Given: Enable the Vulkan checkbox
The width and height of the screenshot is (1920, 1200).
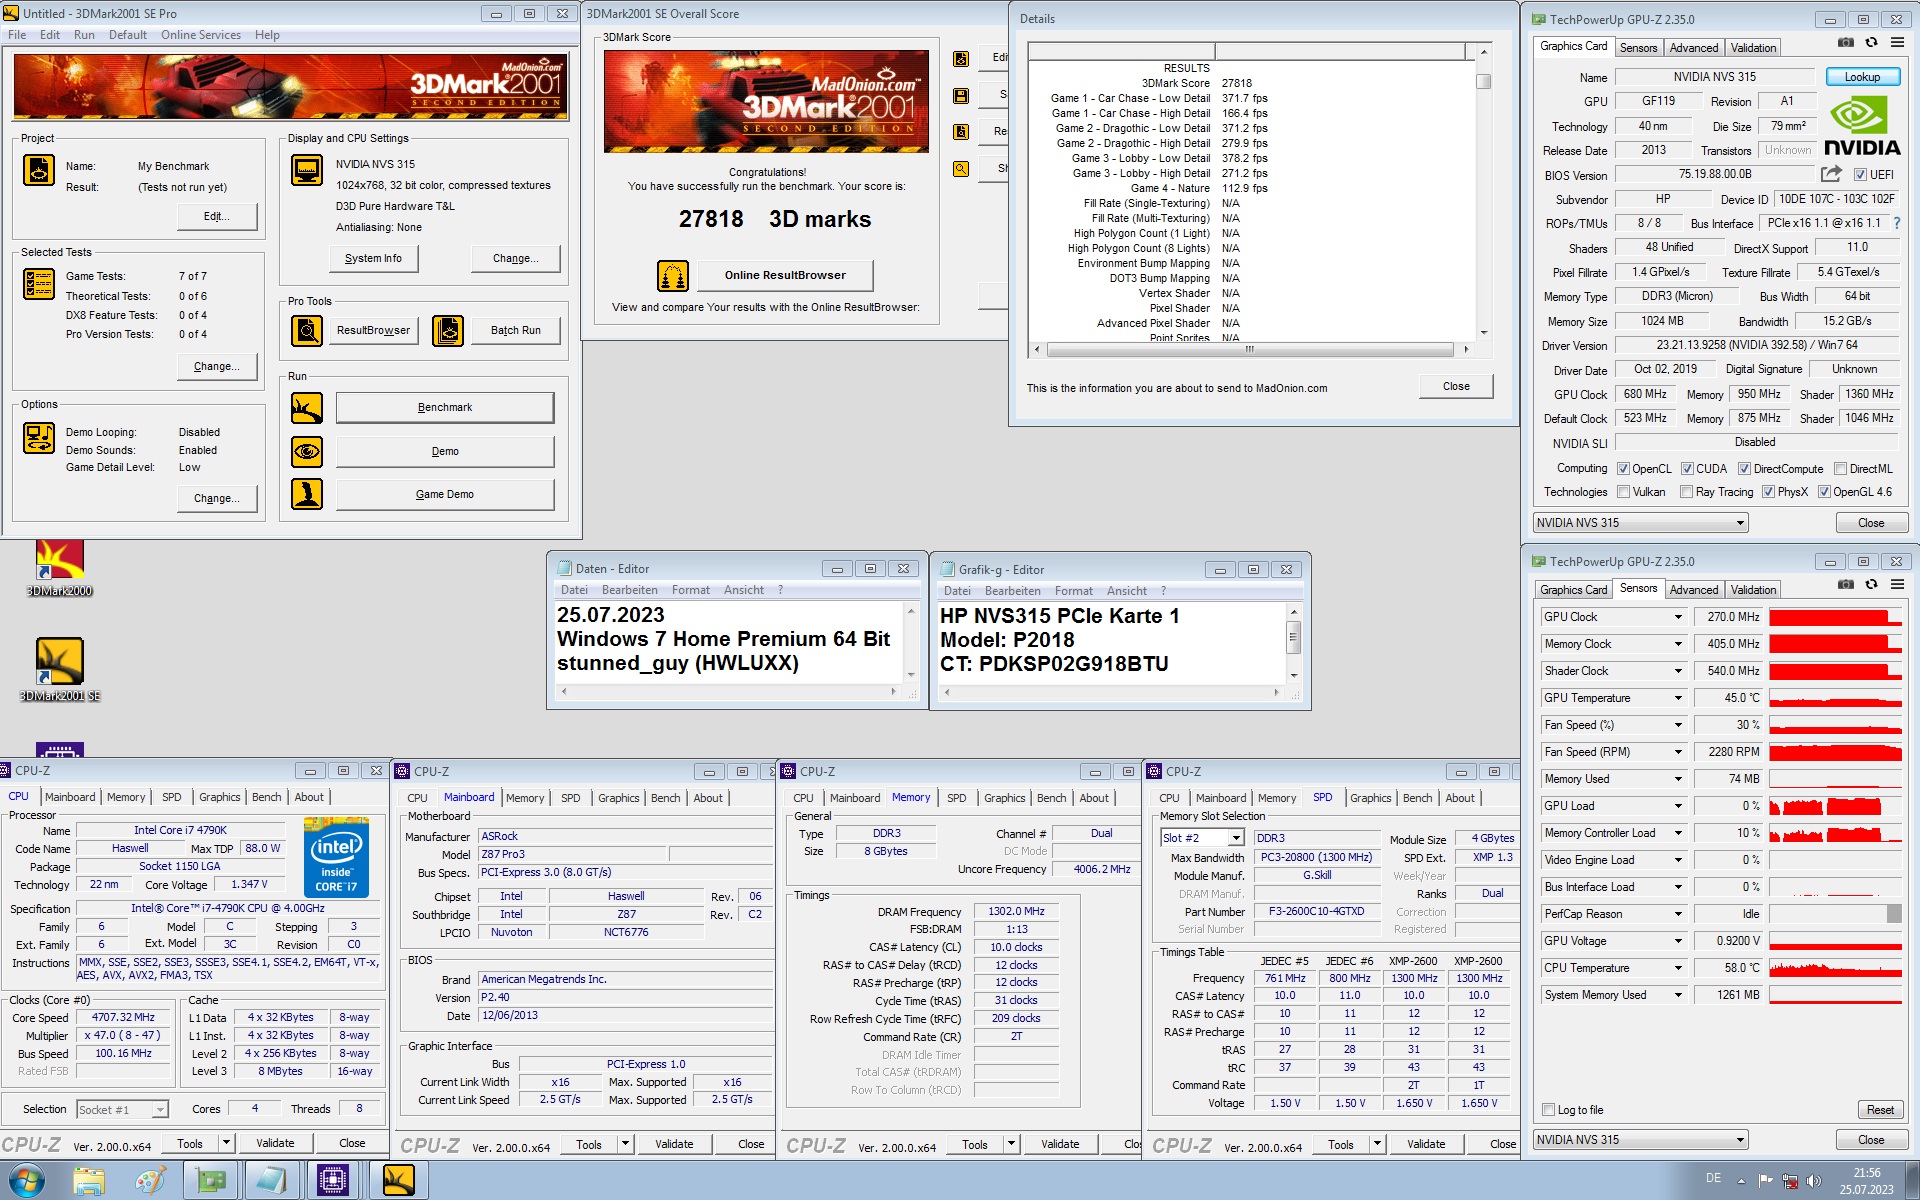Looking at the screenshot, I should pos(1623,492).
